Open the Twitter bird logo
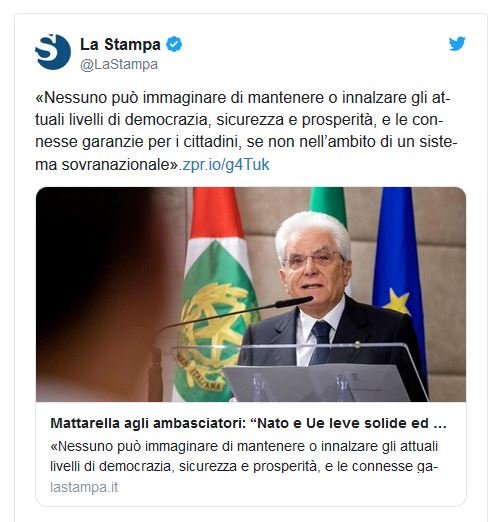 457,44
